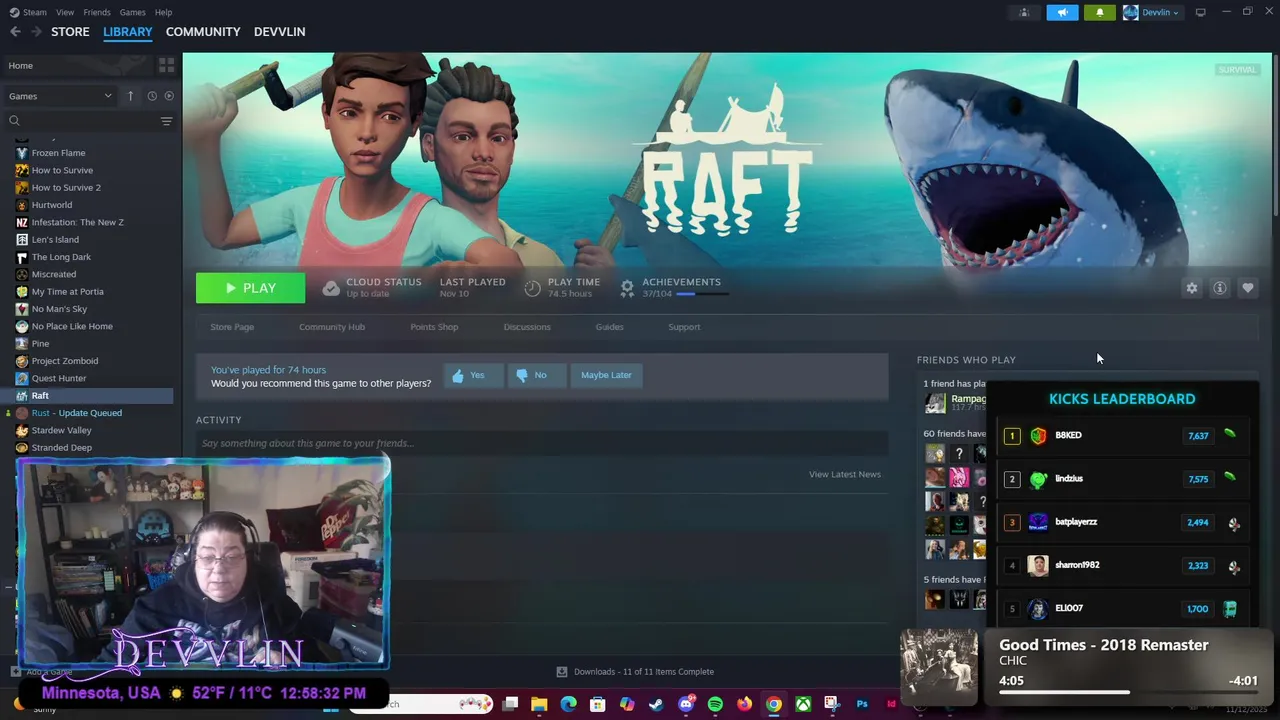The height and width of the screenshot is (720, 1280).
Task: Open Discord from the taskbar
Action: coord(686,704)
